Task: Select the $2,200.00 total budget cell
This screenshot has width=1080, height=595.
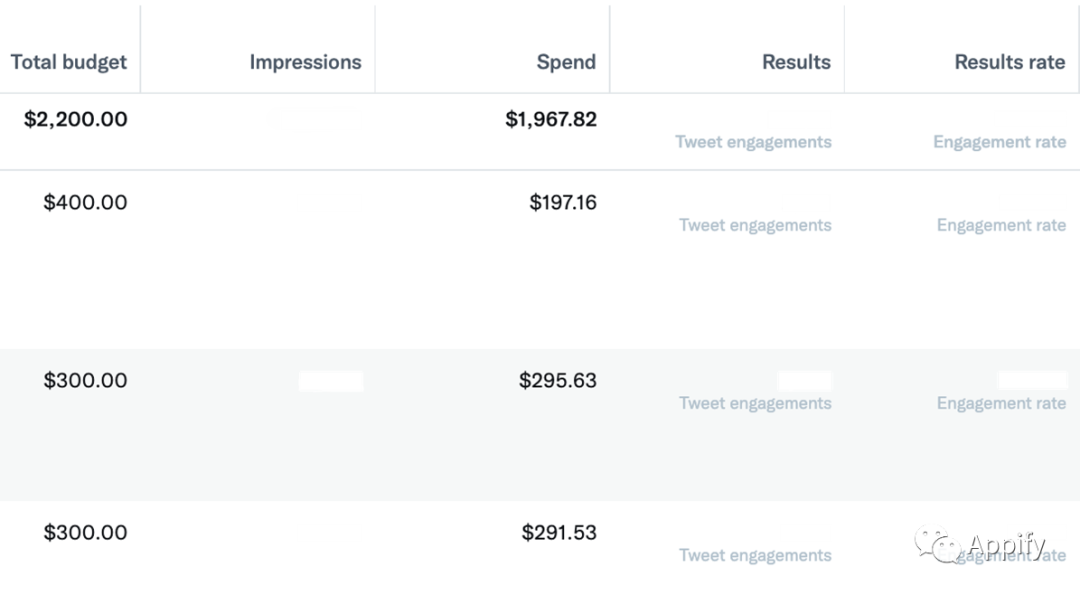Action: point(76,119)
